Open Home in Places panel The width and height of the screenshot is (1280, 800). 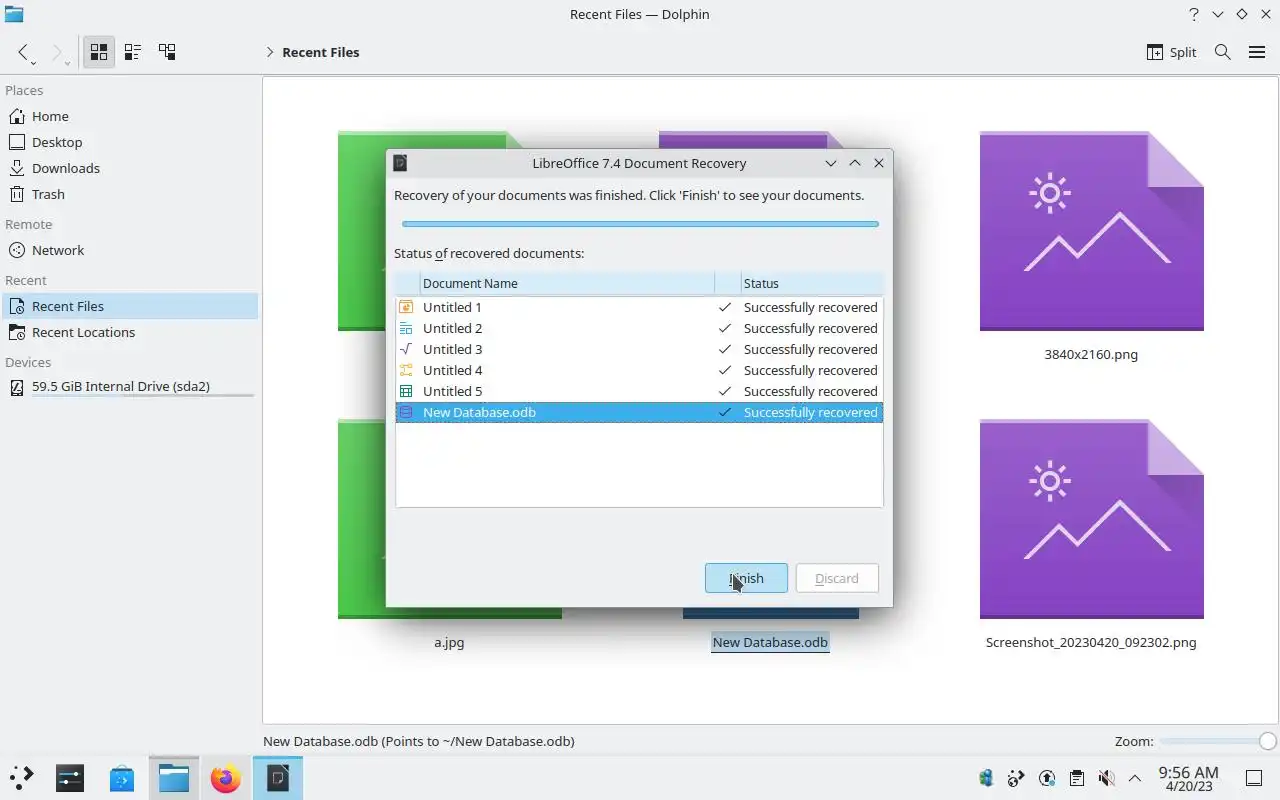[x=130, y=116]
